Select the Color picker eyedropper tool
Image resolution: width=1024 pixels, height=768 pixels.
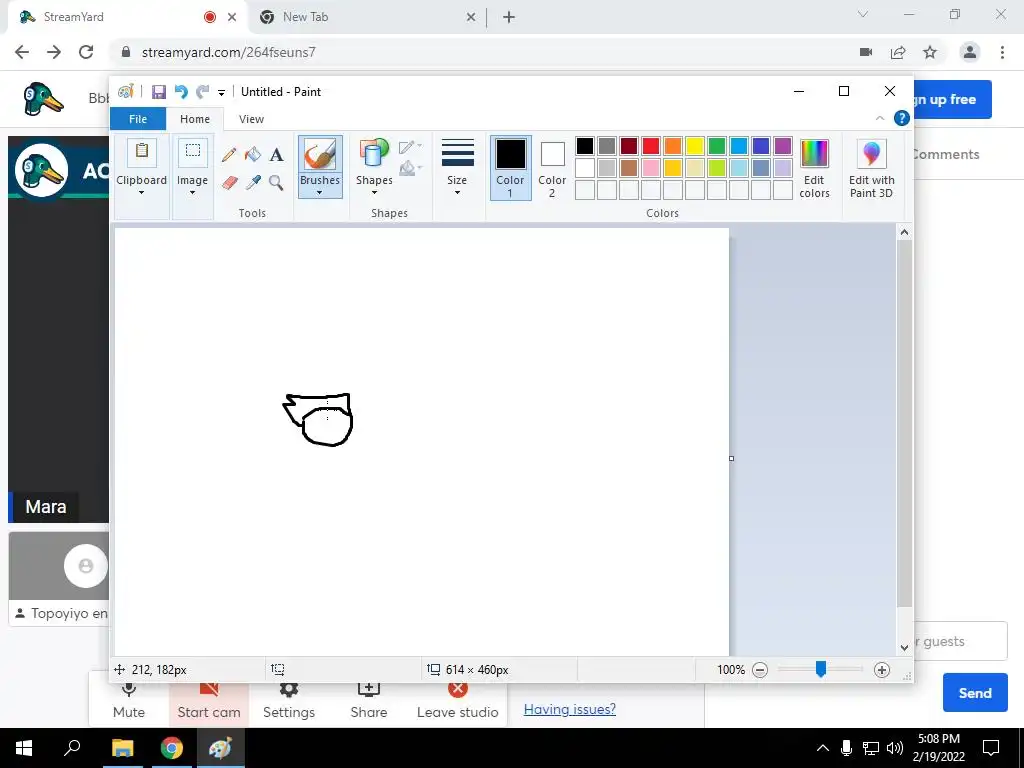253,182
